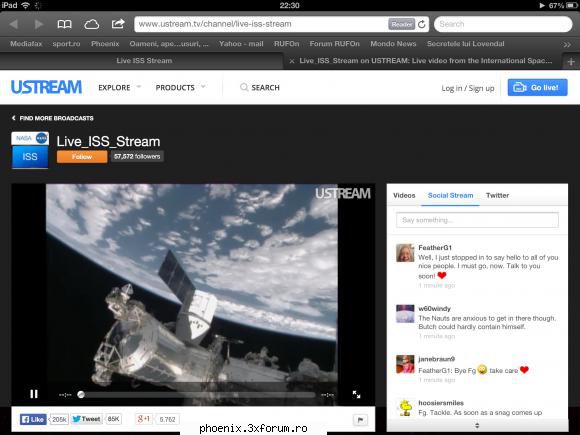Open janebraun9 username link
580x435 pixels.
click(x=436, y=359)
